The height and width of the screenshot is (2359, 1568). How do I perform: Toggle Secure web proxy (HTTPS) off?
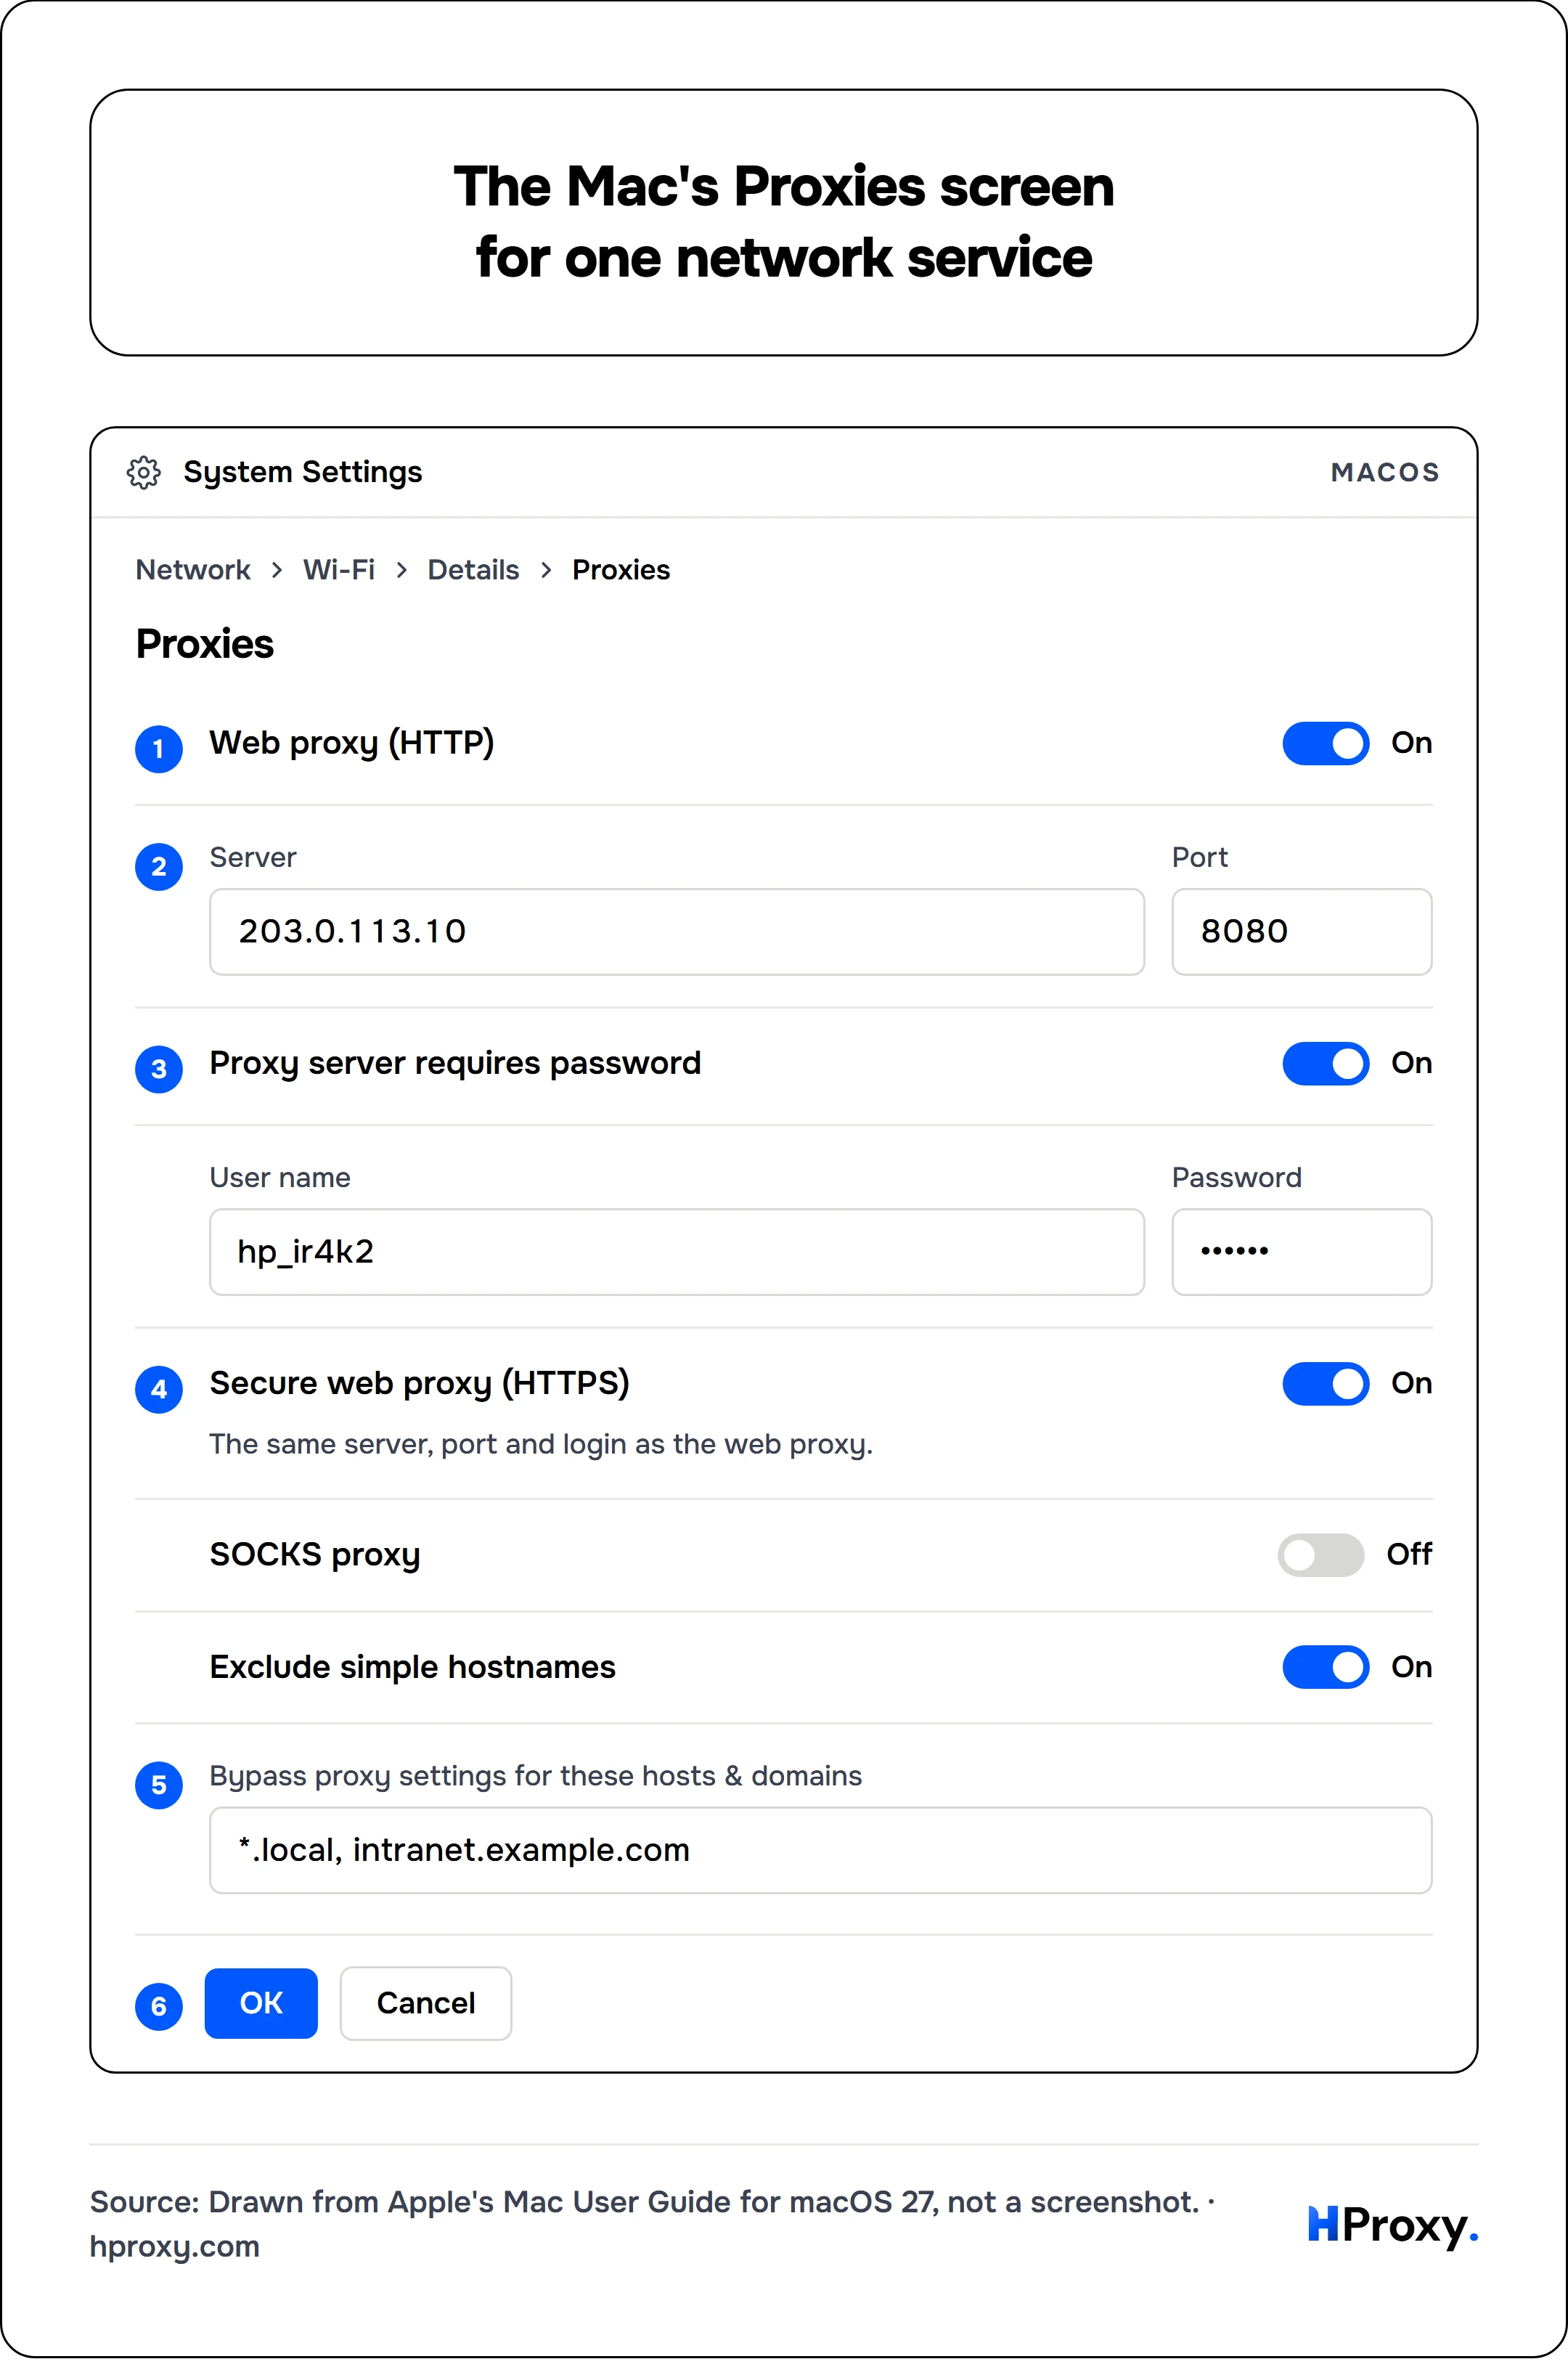[x=1325, y=1383]
